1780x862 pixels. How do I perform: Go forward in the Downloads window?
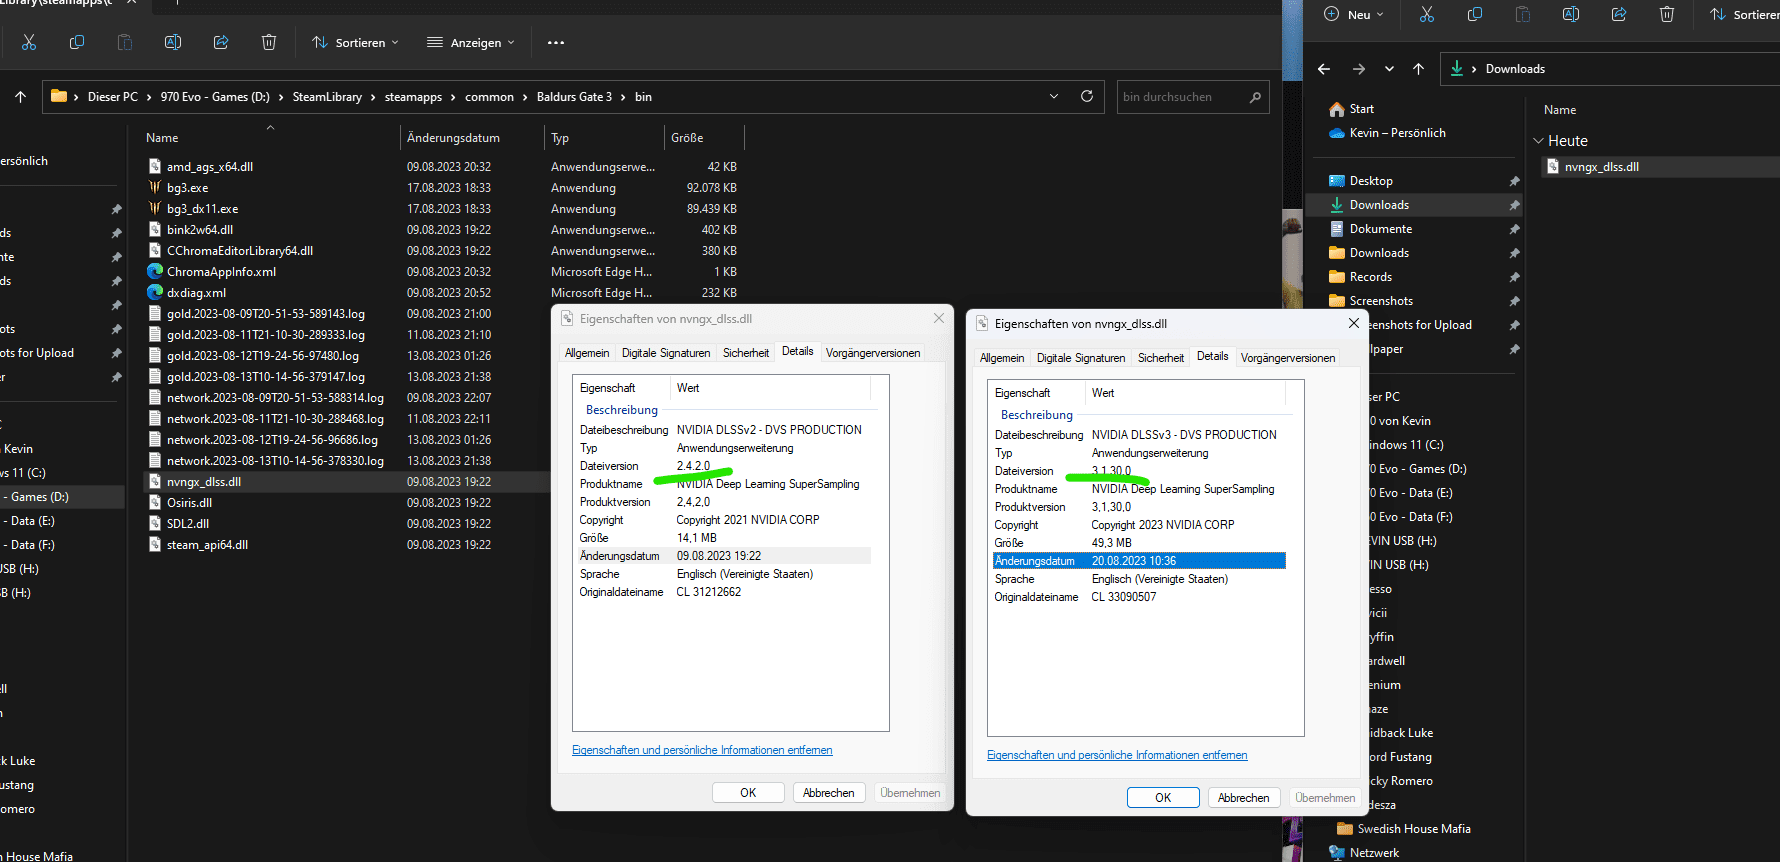pos(1358,69)
